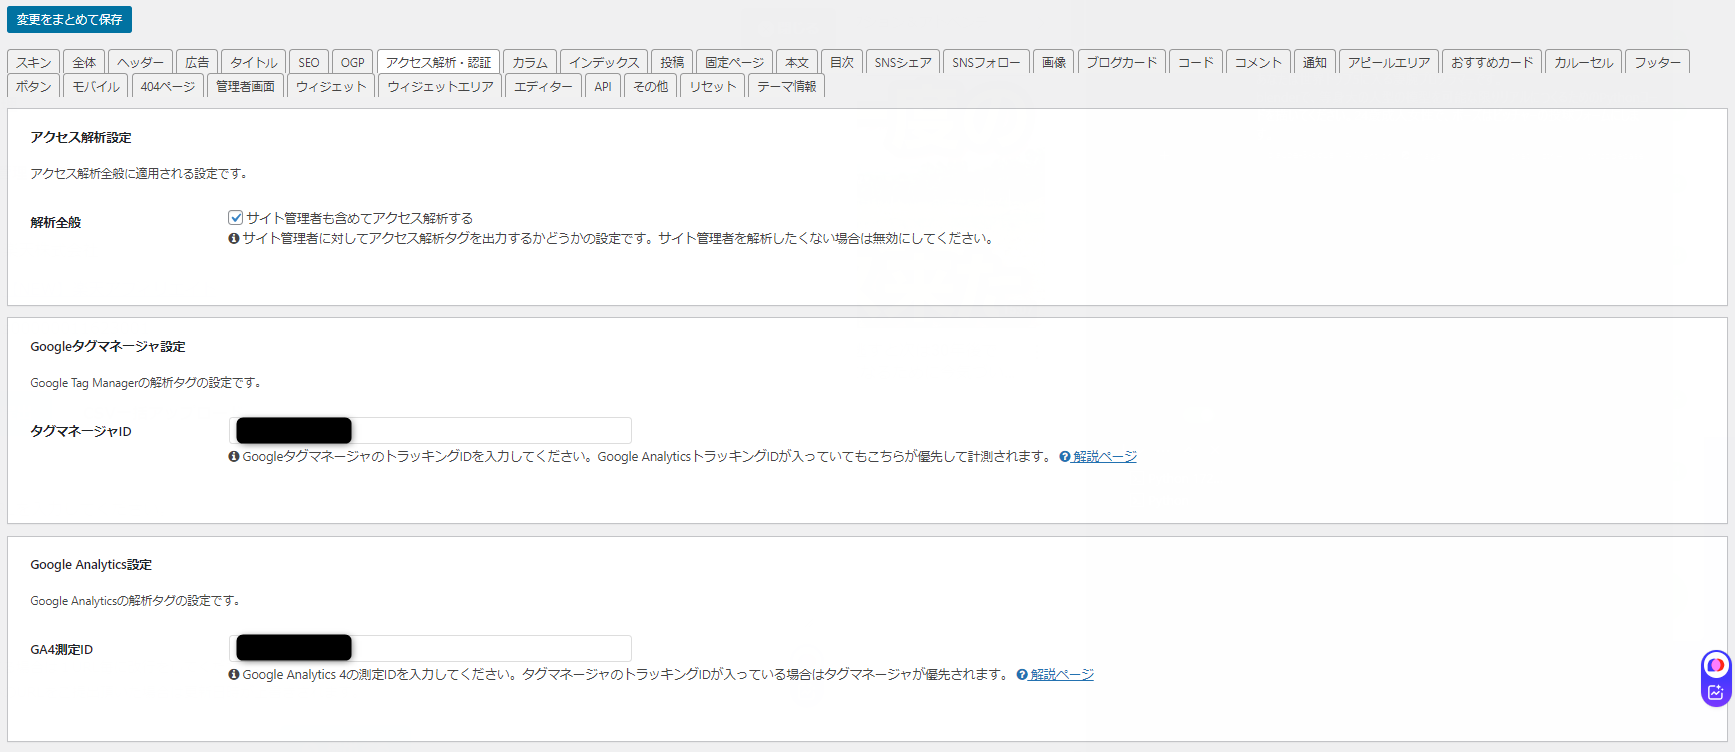Select the アピールエリア tab
The width and height of the screenshot is (1735, 752).
tap(1389, 62)
